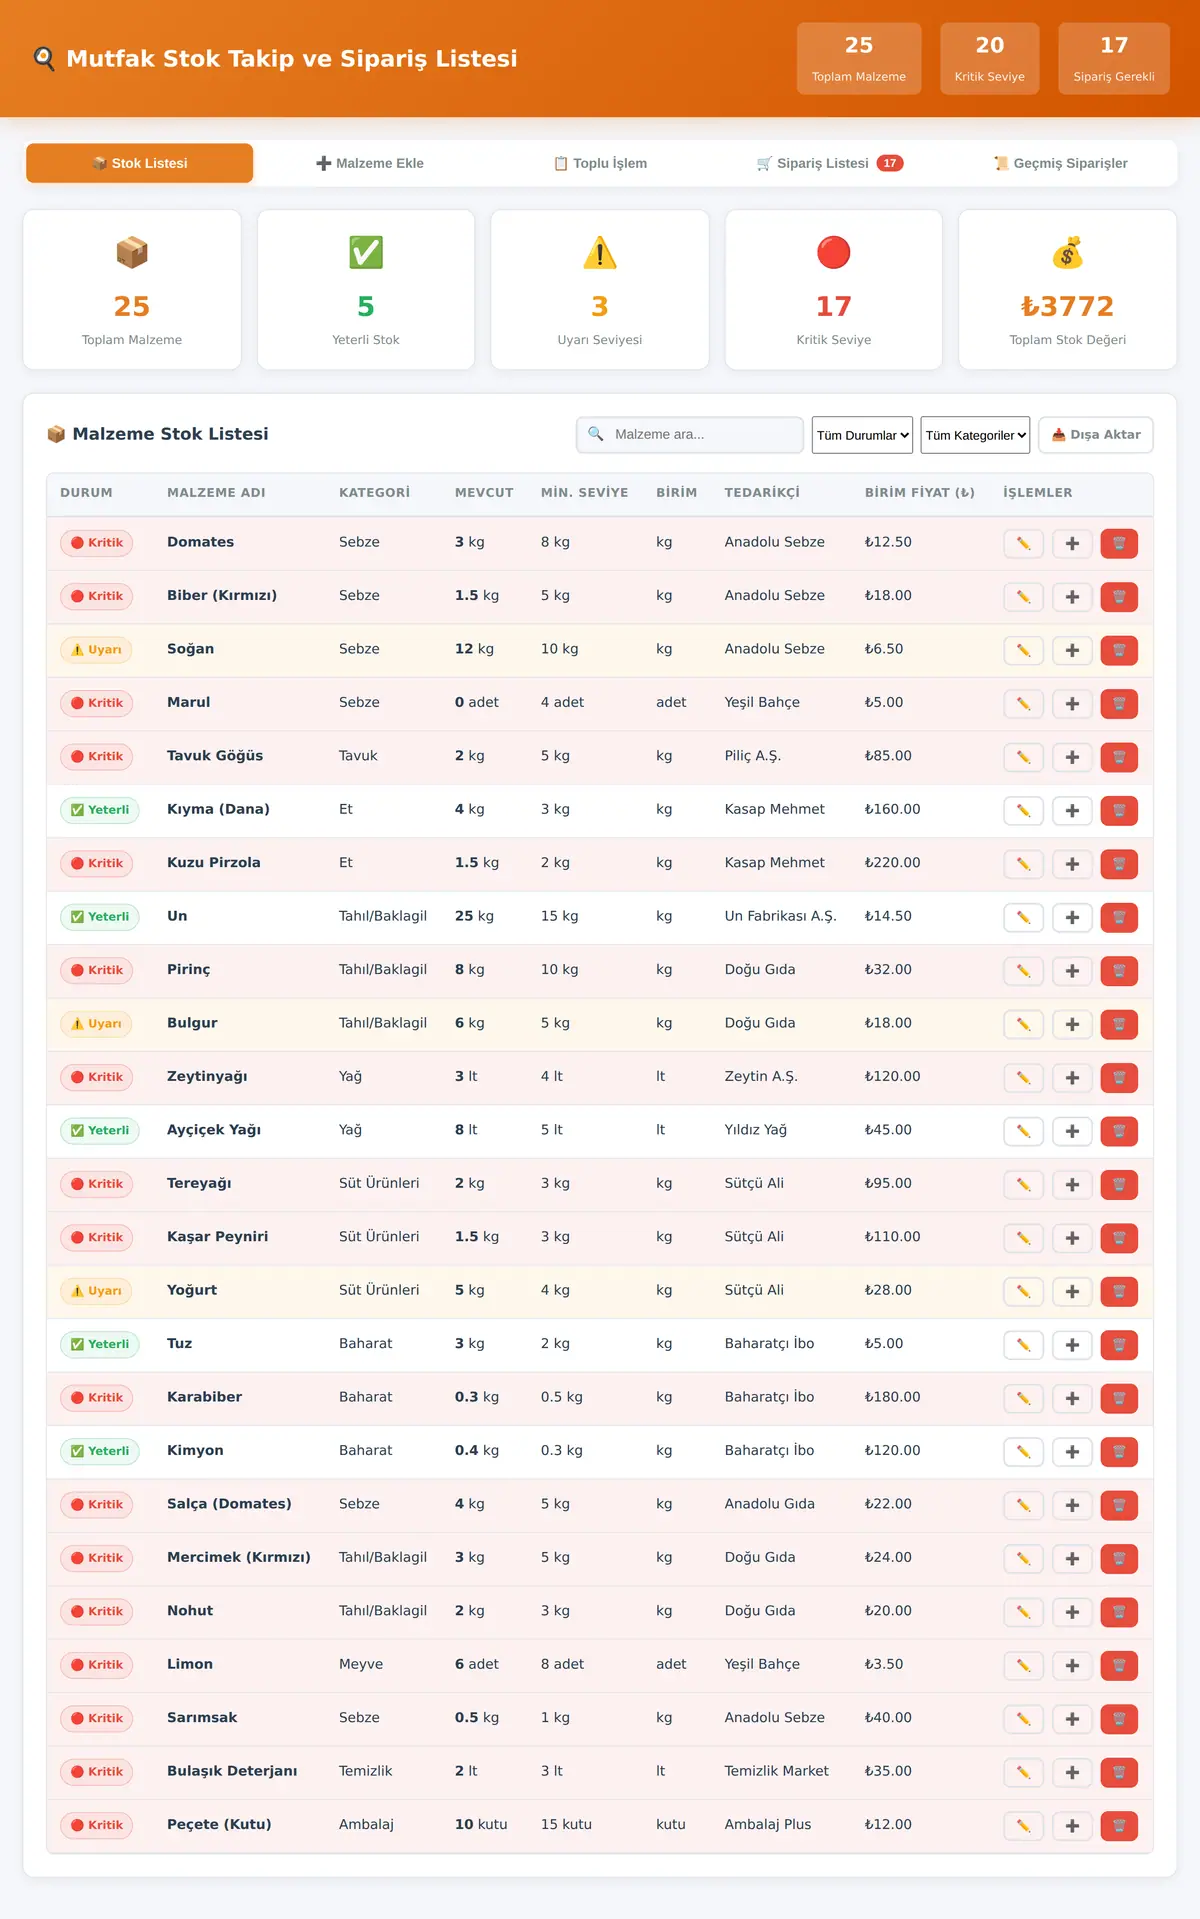This screenshot has height=1919, width=1200.
Task: Trash the Kaşar Peyniri row
Action: [1119, 1238]
